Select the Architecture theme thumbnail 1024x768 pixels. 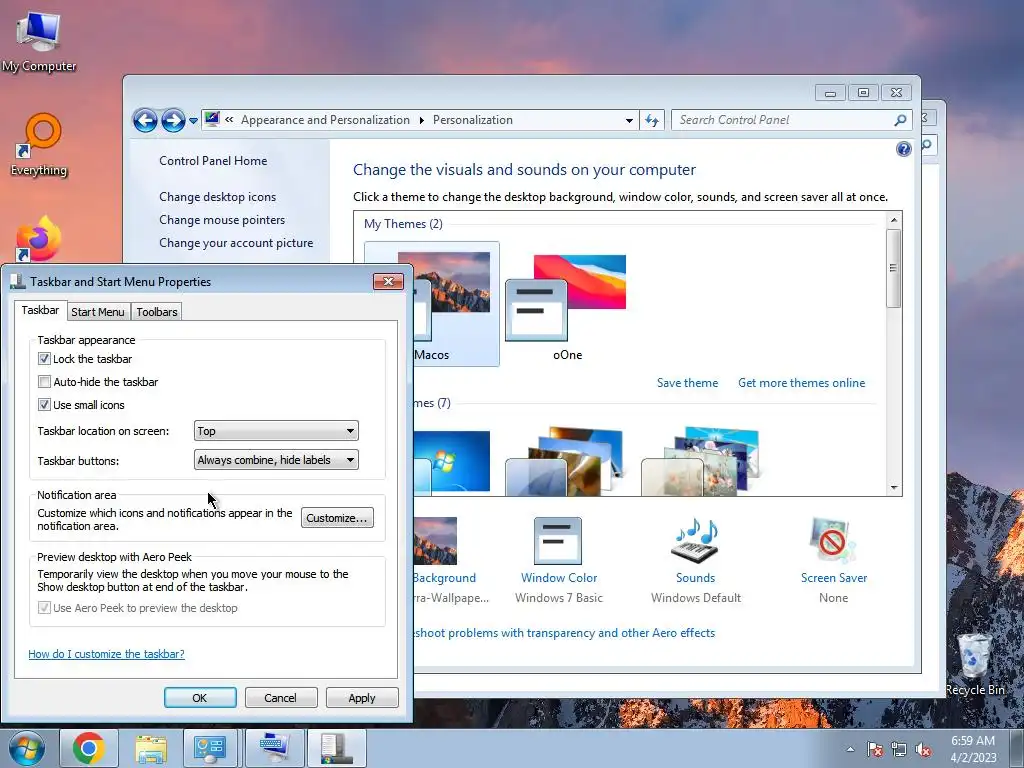coord(566,461)
